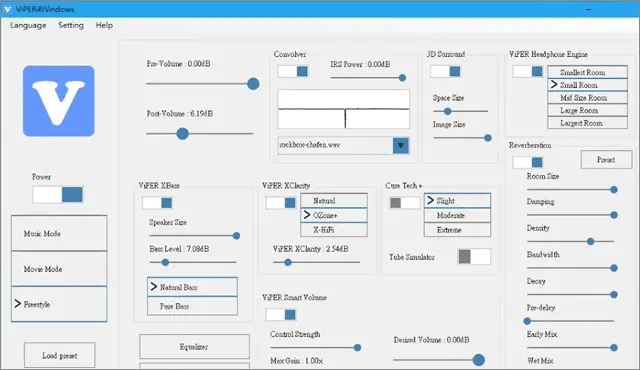This screenshot has width=640, height=370.
Task: Click the Pre-Volume slider handle
Action: (253, 84)
